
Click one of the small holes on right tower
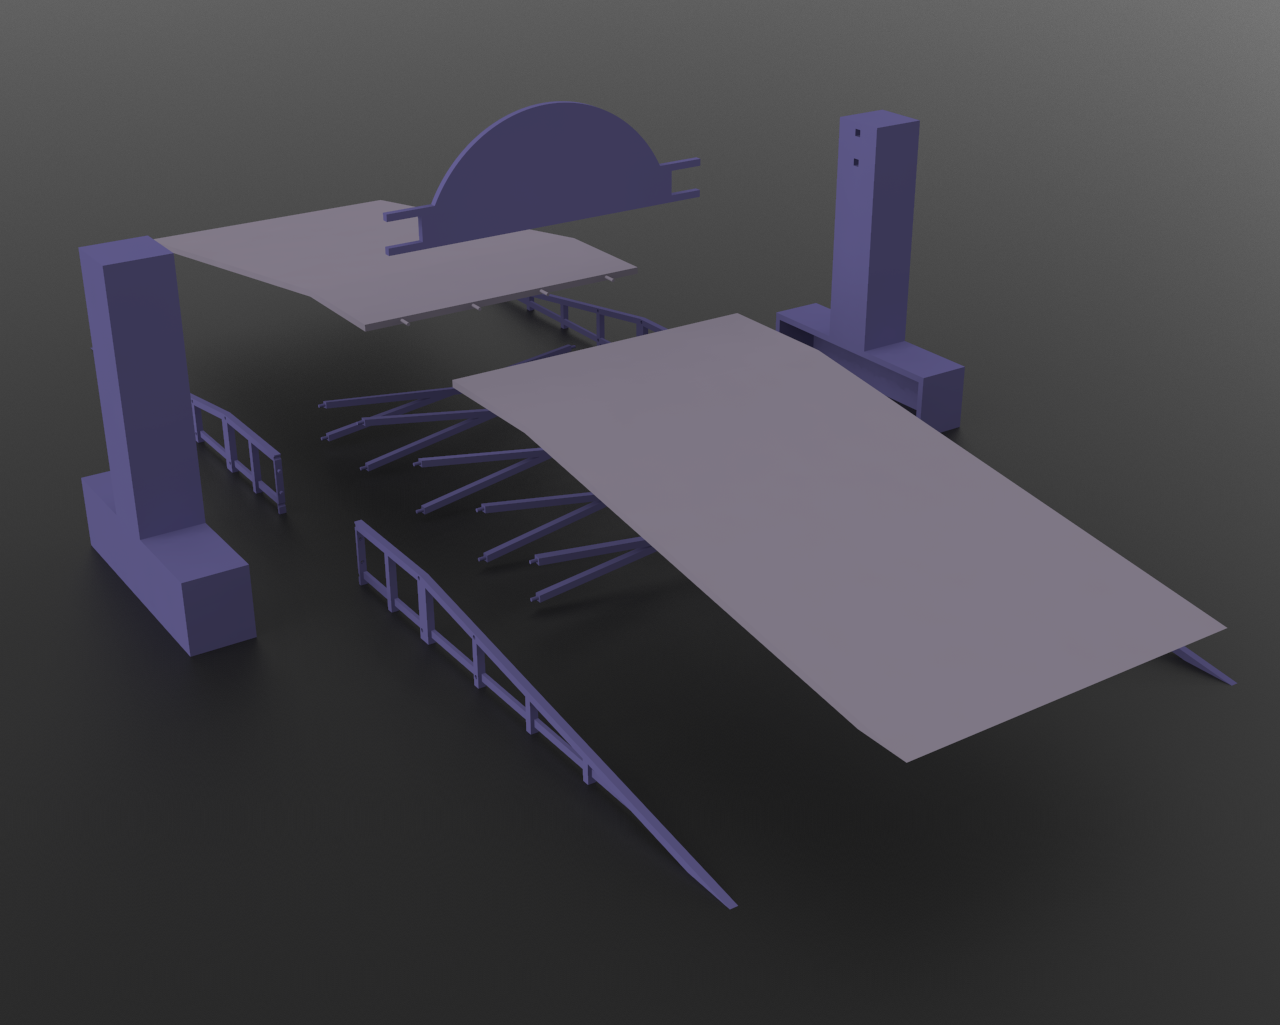point(857,133)
